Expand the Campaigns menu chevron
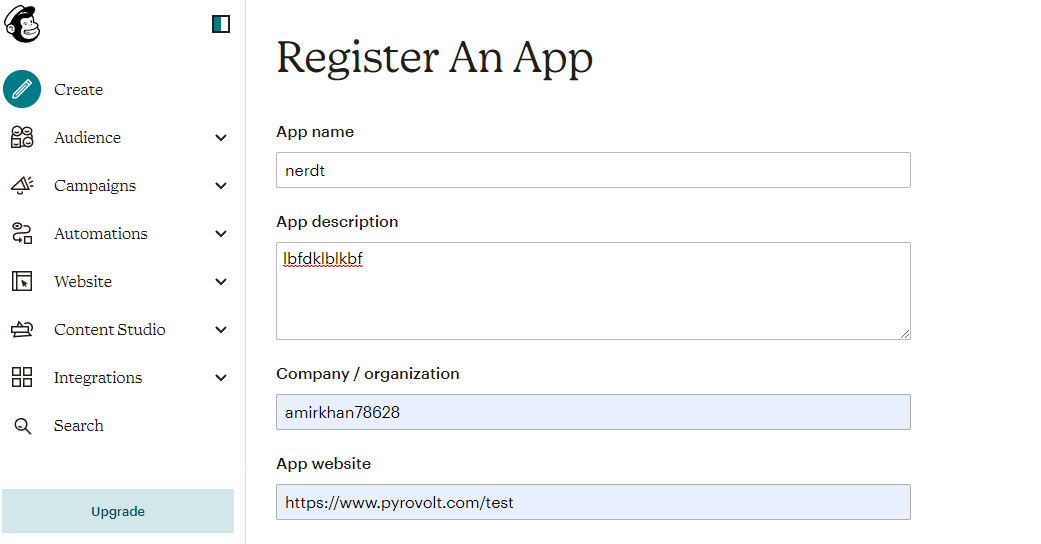 [x=221, y=186]
